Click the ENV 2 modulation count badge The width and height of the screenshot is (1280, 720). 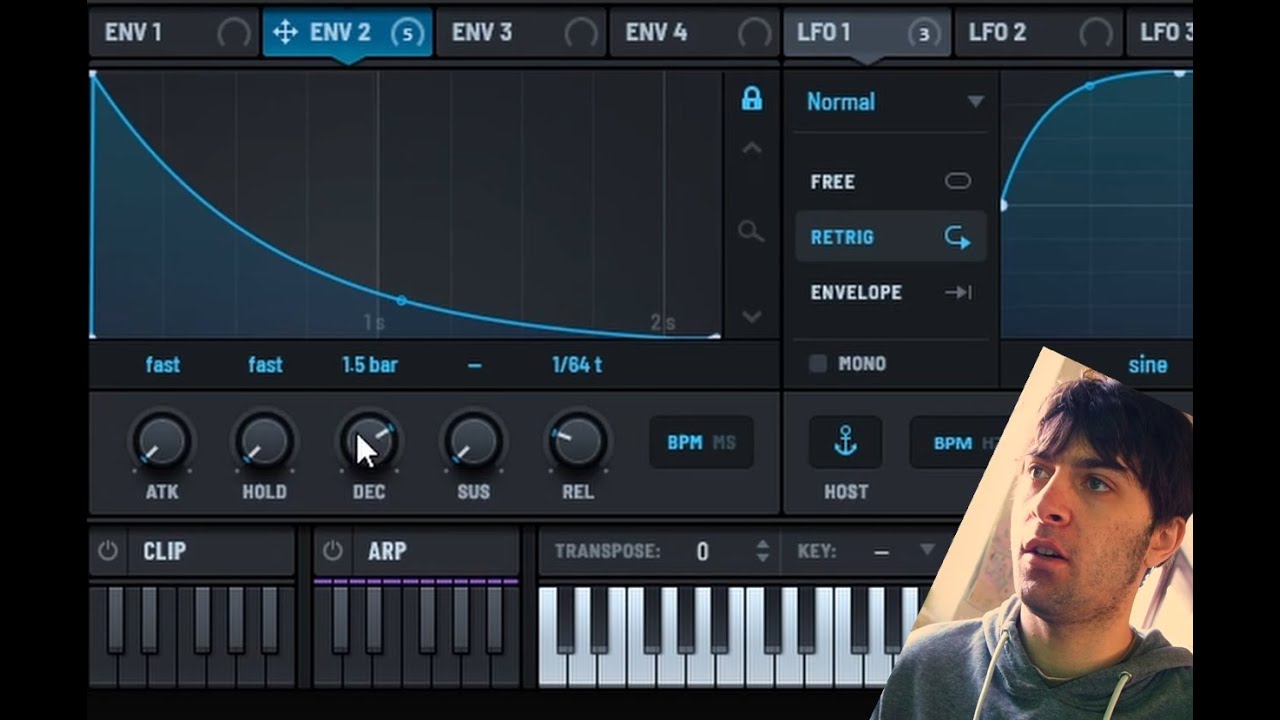click(406, 33)
